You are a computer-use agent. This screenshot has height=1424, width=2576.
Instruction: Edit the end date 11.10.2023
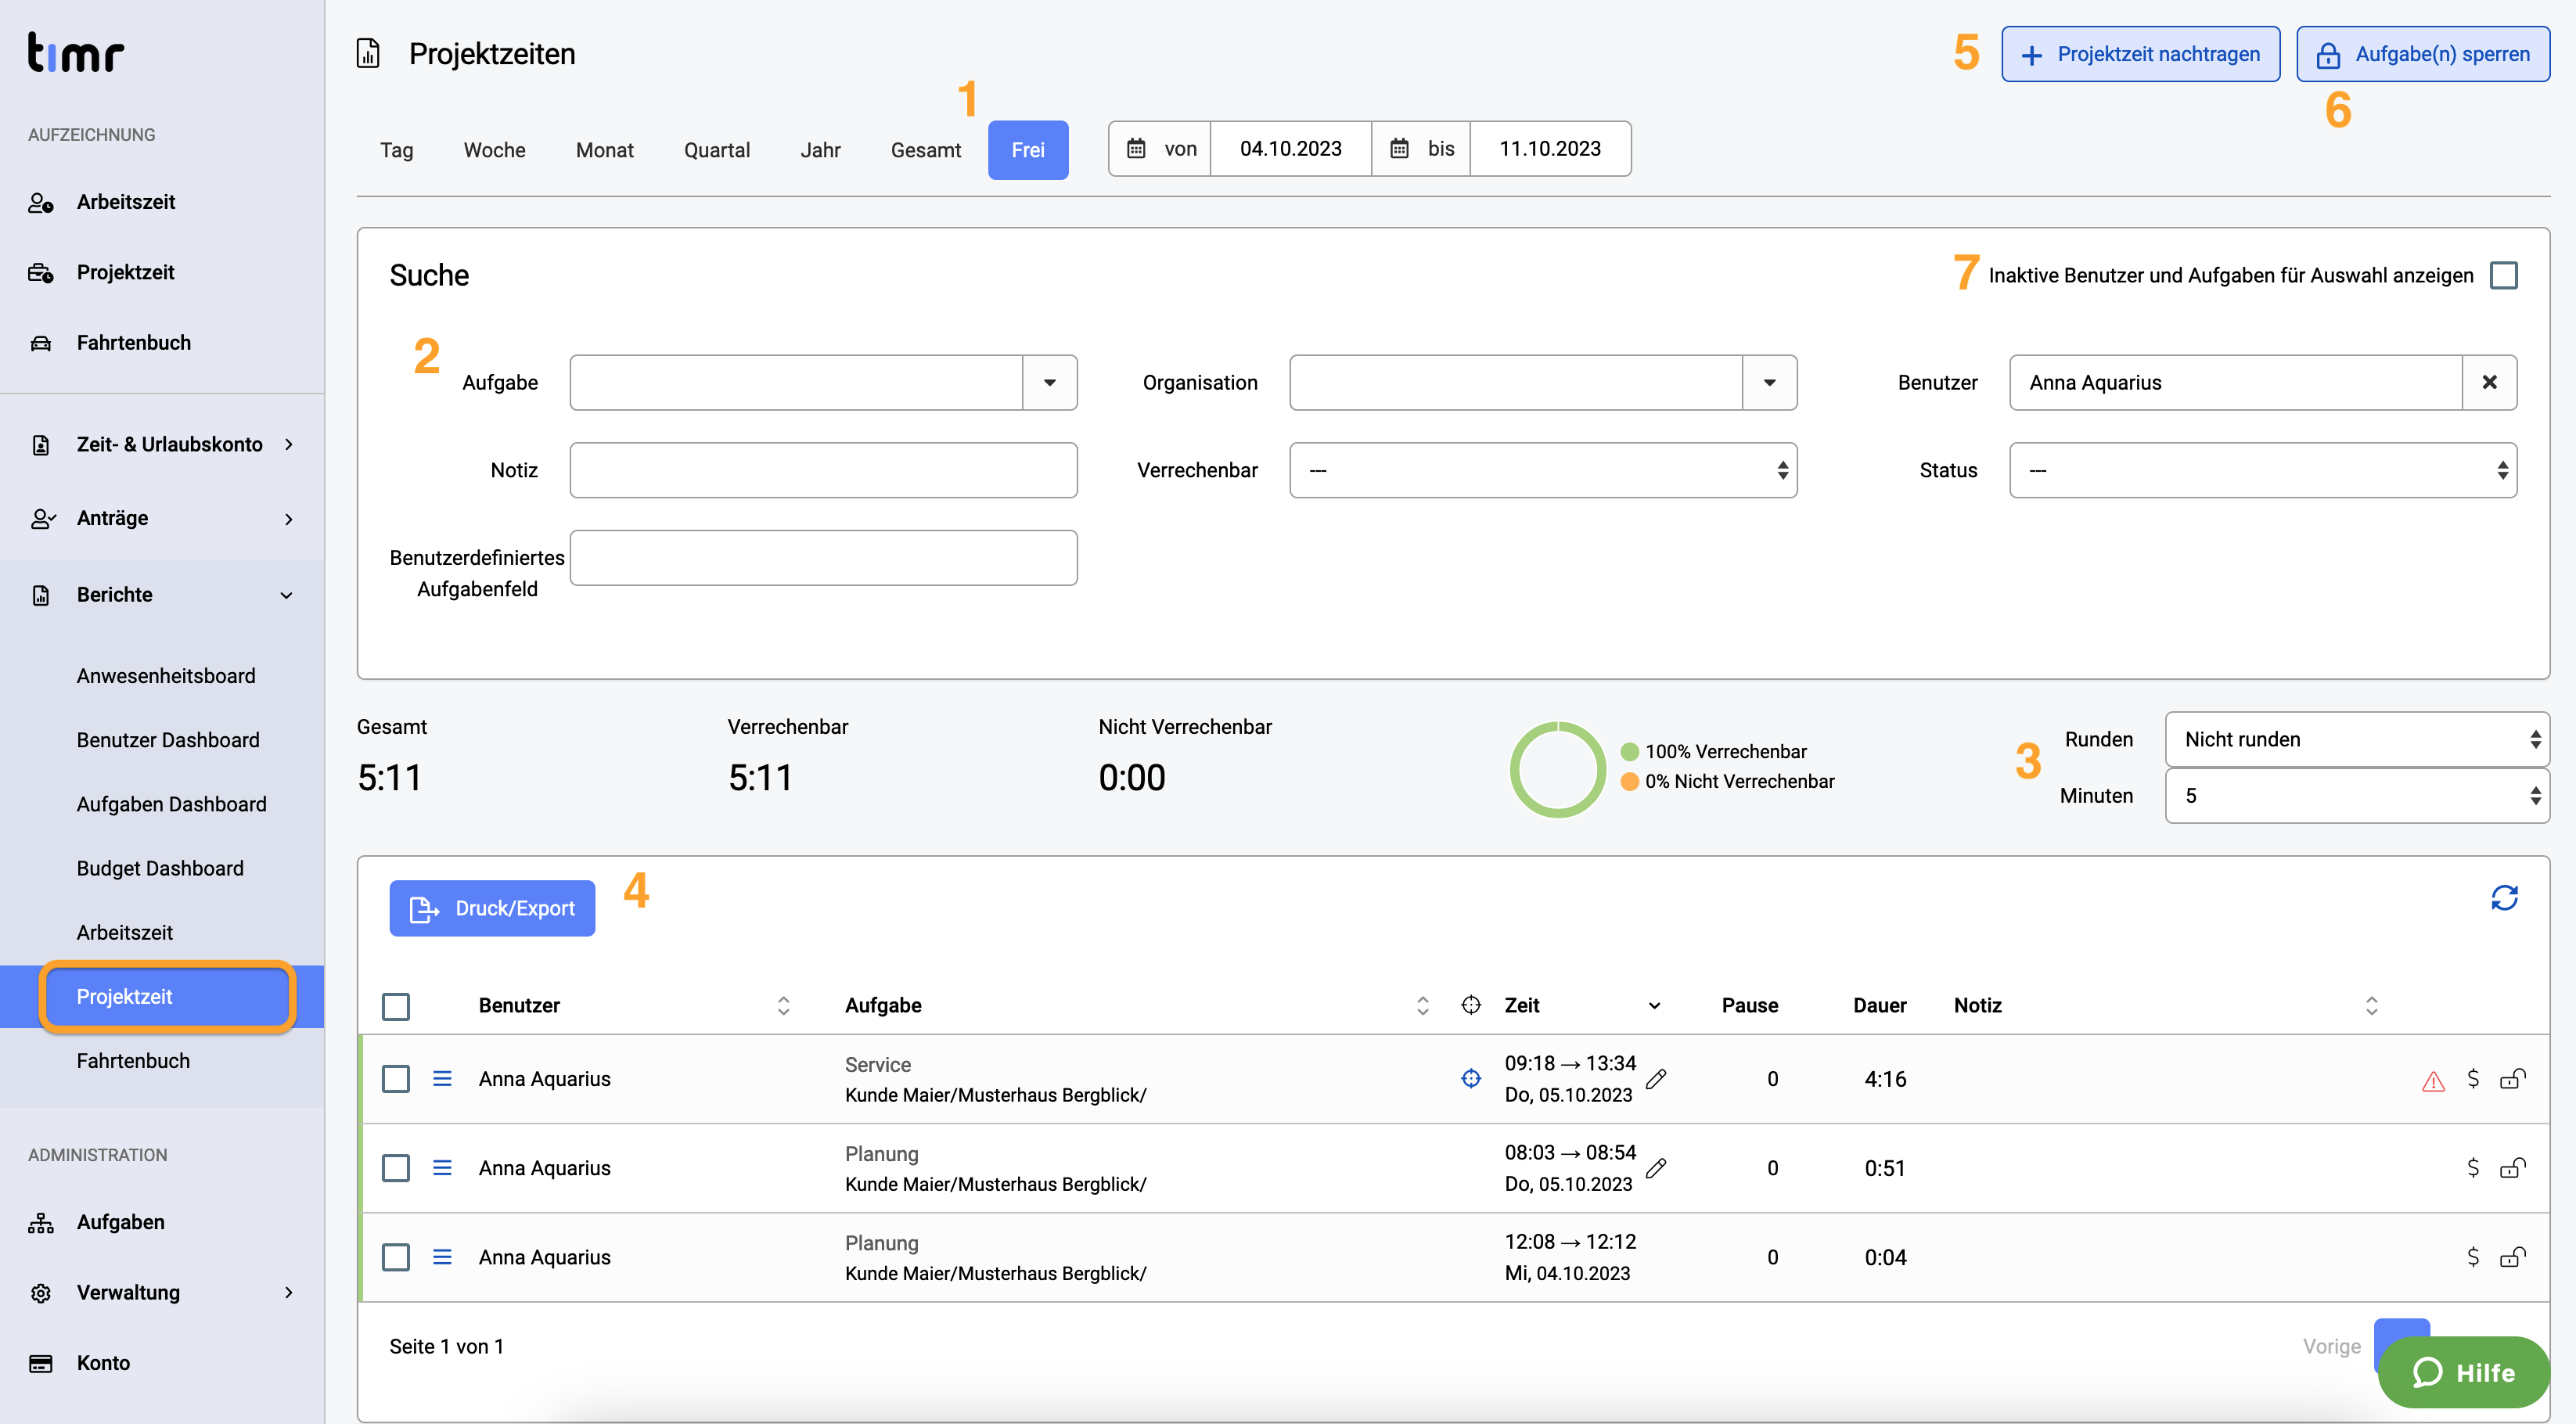(x=1550, y=149)
